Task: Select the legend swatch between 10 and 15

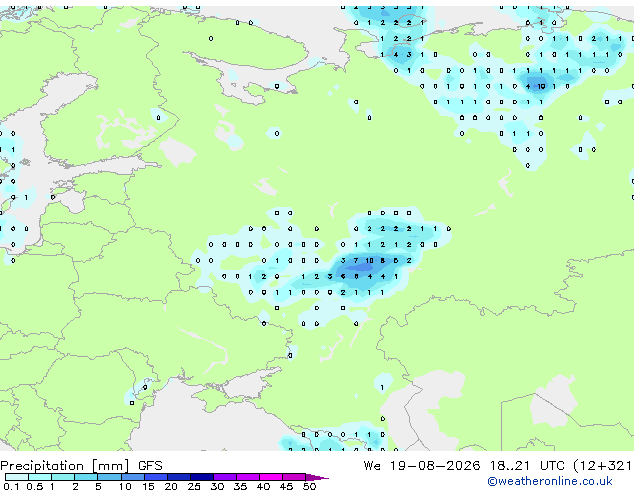Action: point(132,477)
